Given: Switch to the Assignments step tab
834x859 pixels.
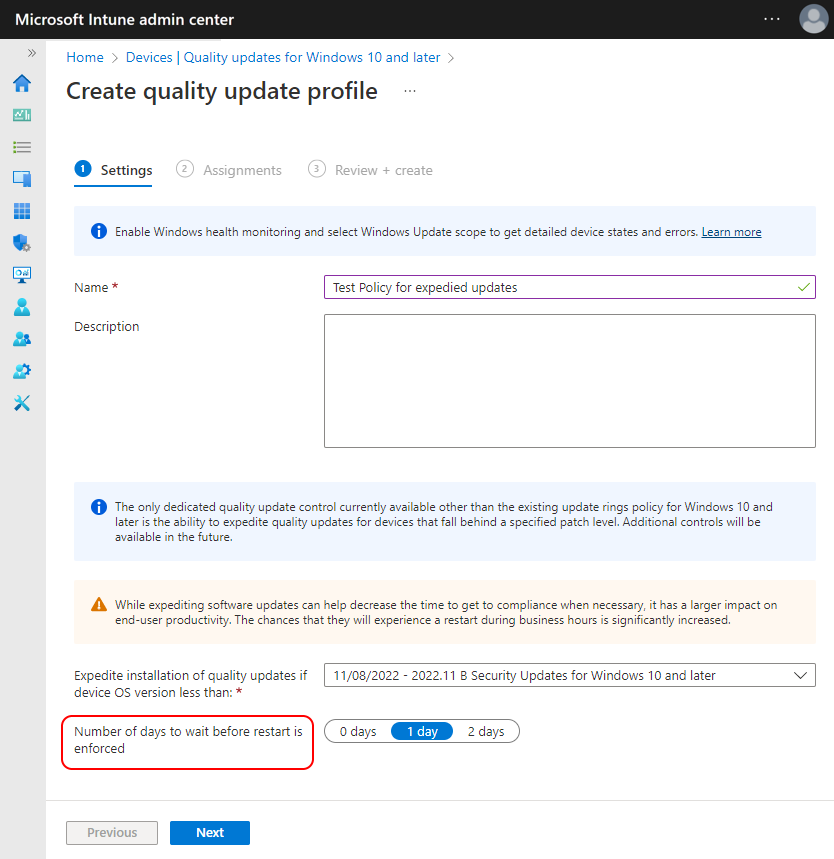Looking at the screenshot, I should (229, 170).
